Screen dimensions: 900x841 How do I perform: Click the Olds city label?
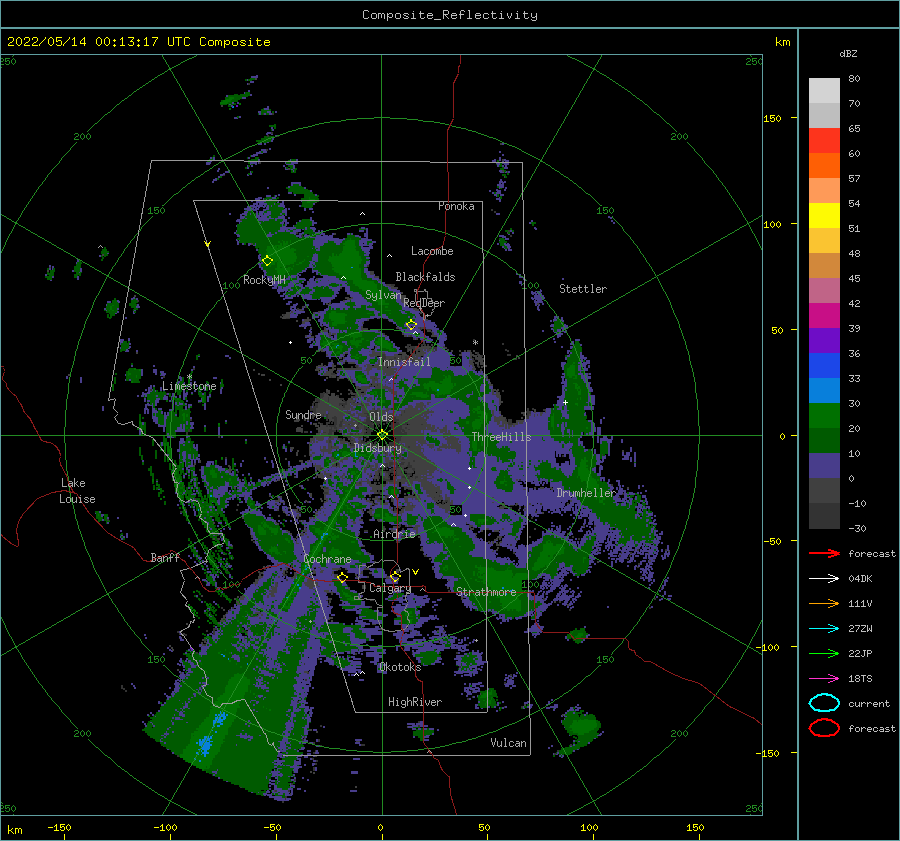[x=381, y=417]
